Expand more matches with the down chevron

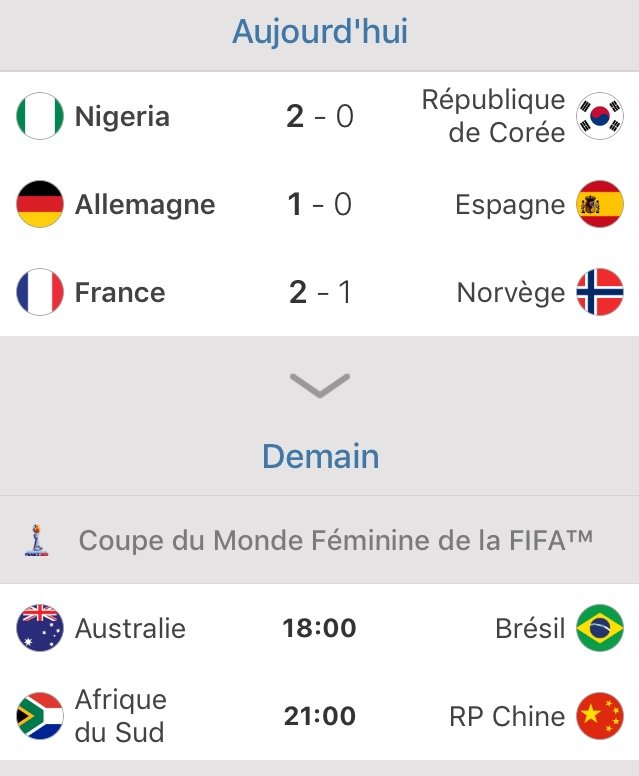click(x=319, y=385)
